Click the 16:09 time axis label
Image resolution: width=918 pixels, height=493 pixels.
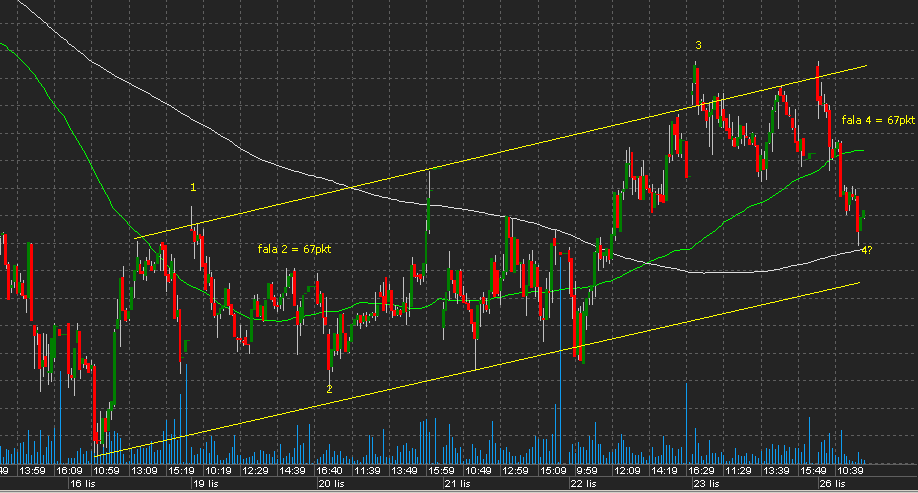tap(69, 471)
